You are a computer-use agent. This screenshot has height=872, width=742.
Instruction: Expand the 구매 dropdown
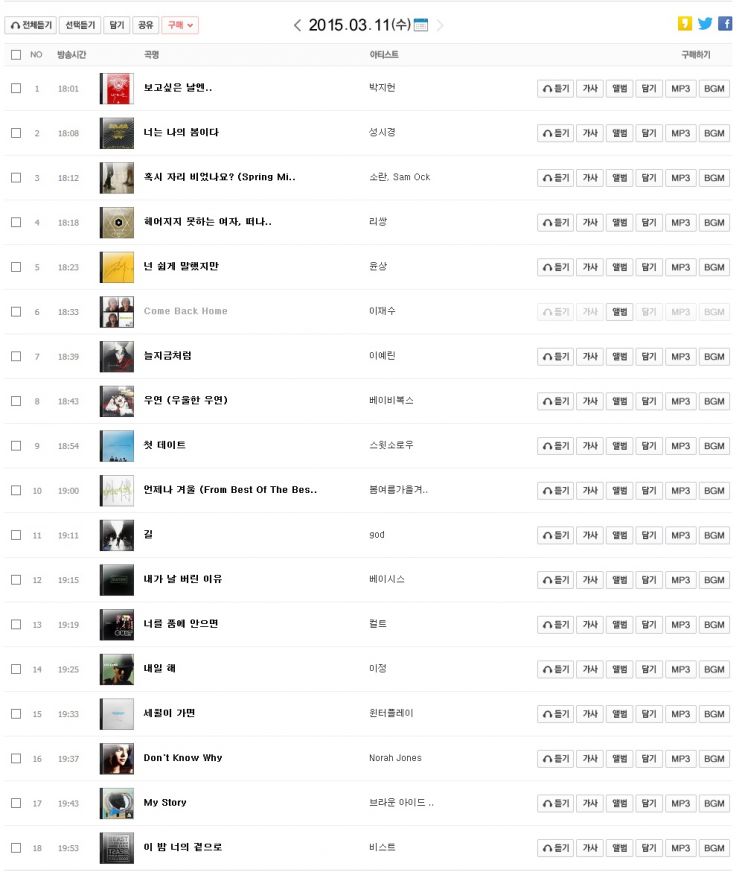[x=180, y=25]
